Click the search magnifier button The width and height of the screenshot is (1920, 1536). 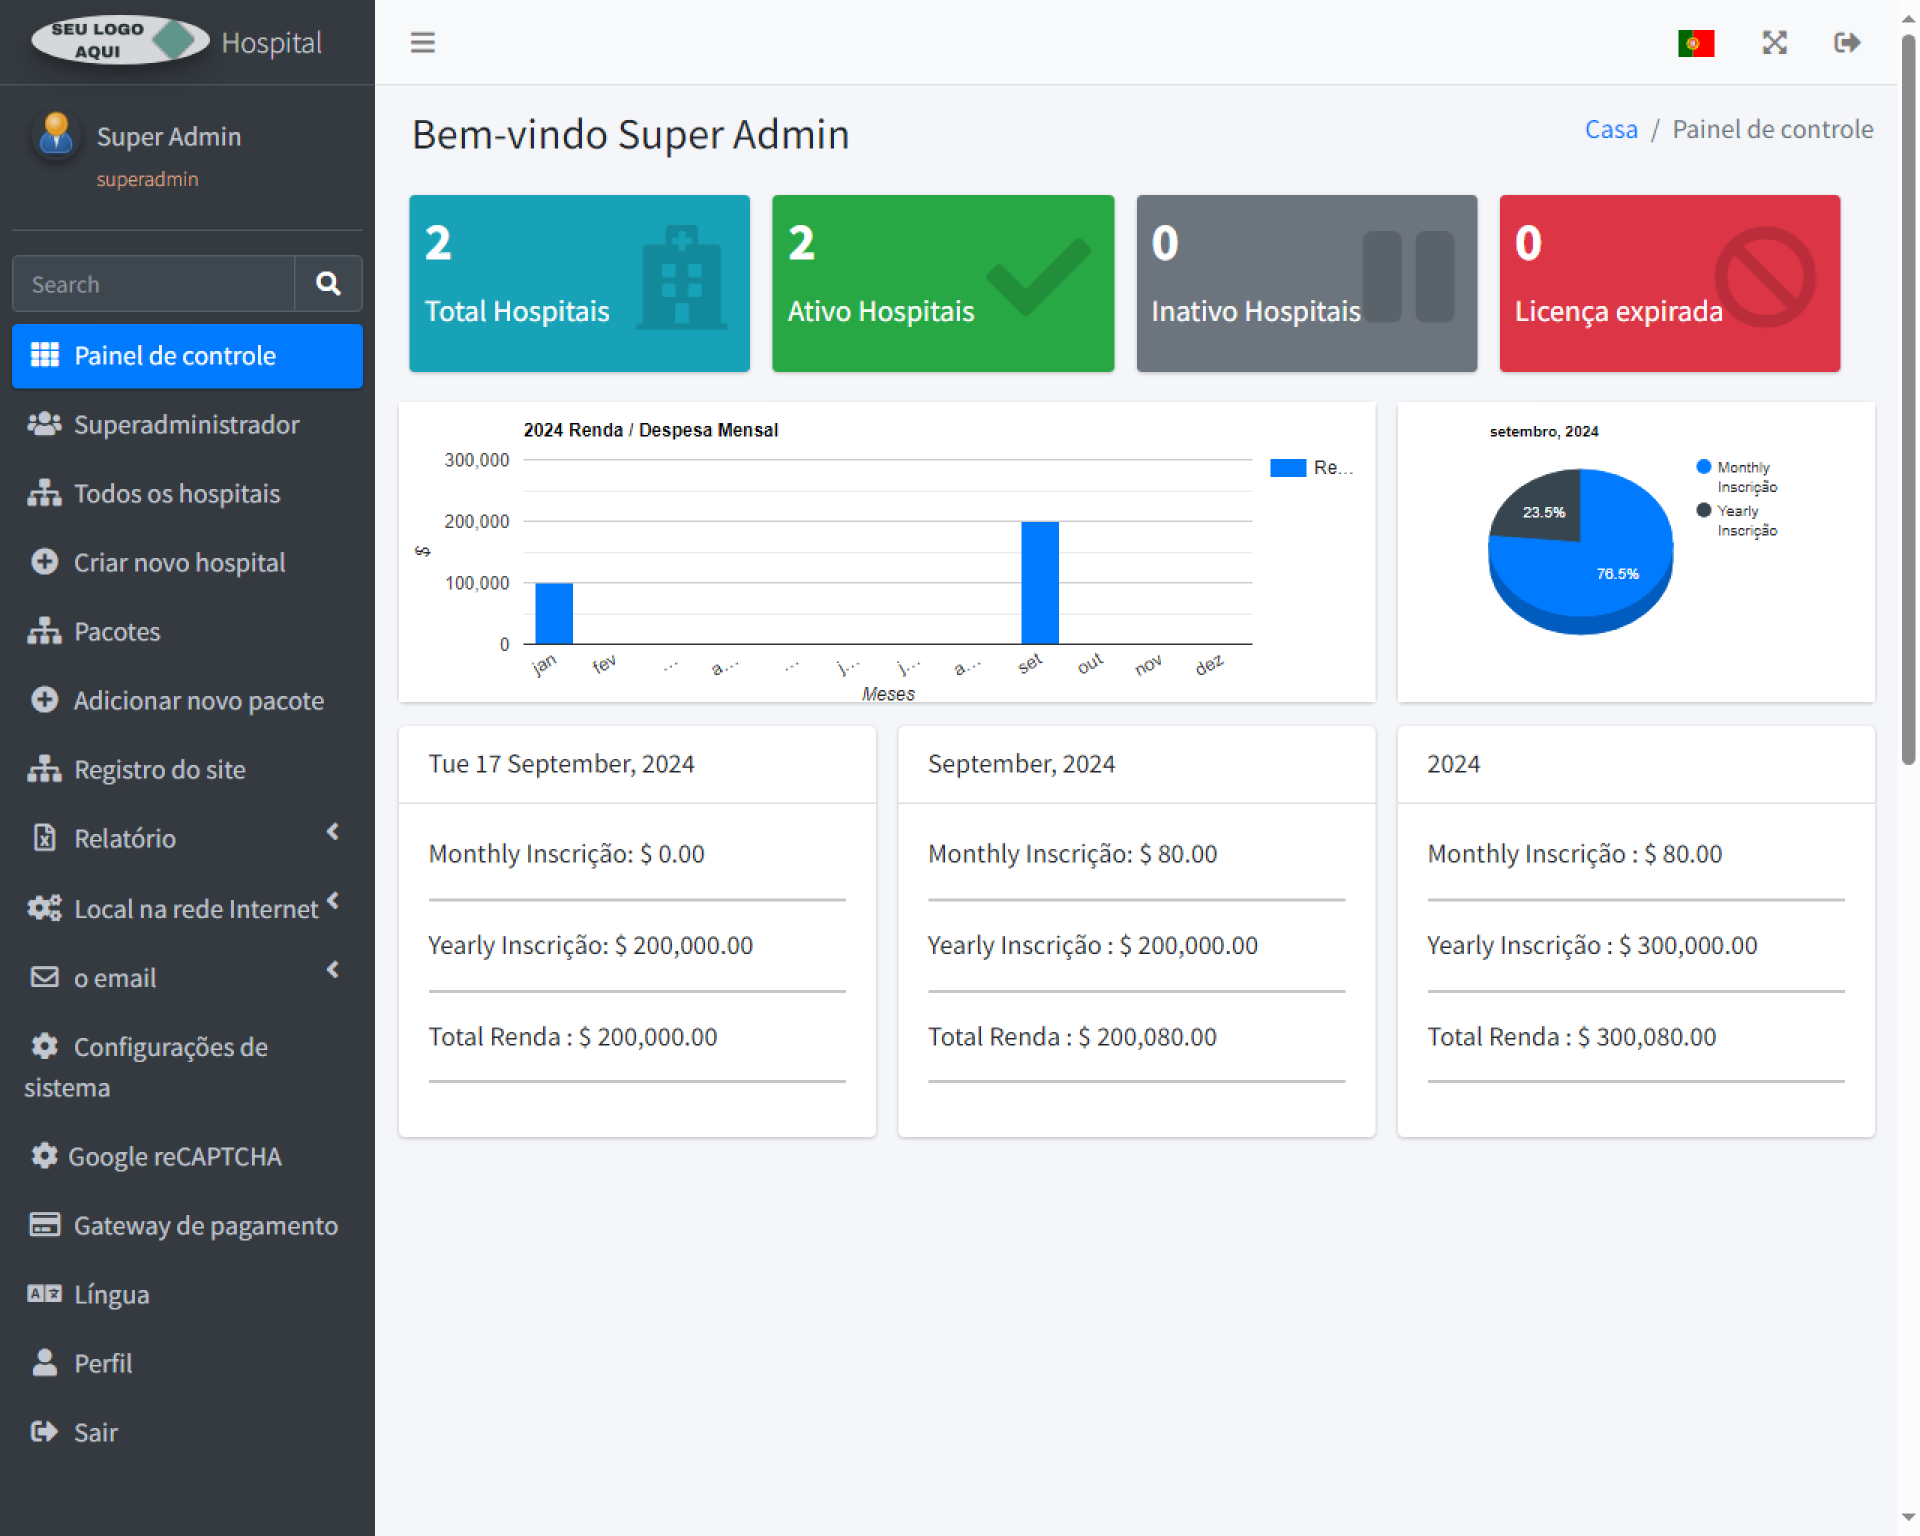(x=328, y=284)
